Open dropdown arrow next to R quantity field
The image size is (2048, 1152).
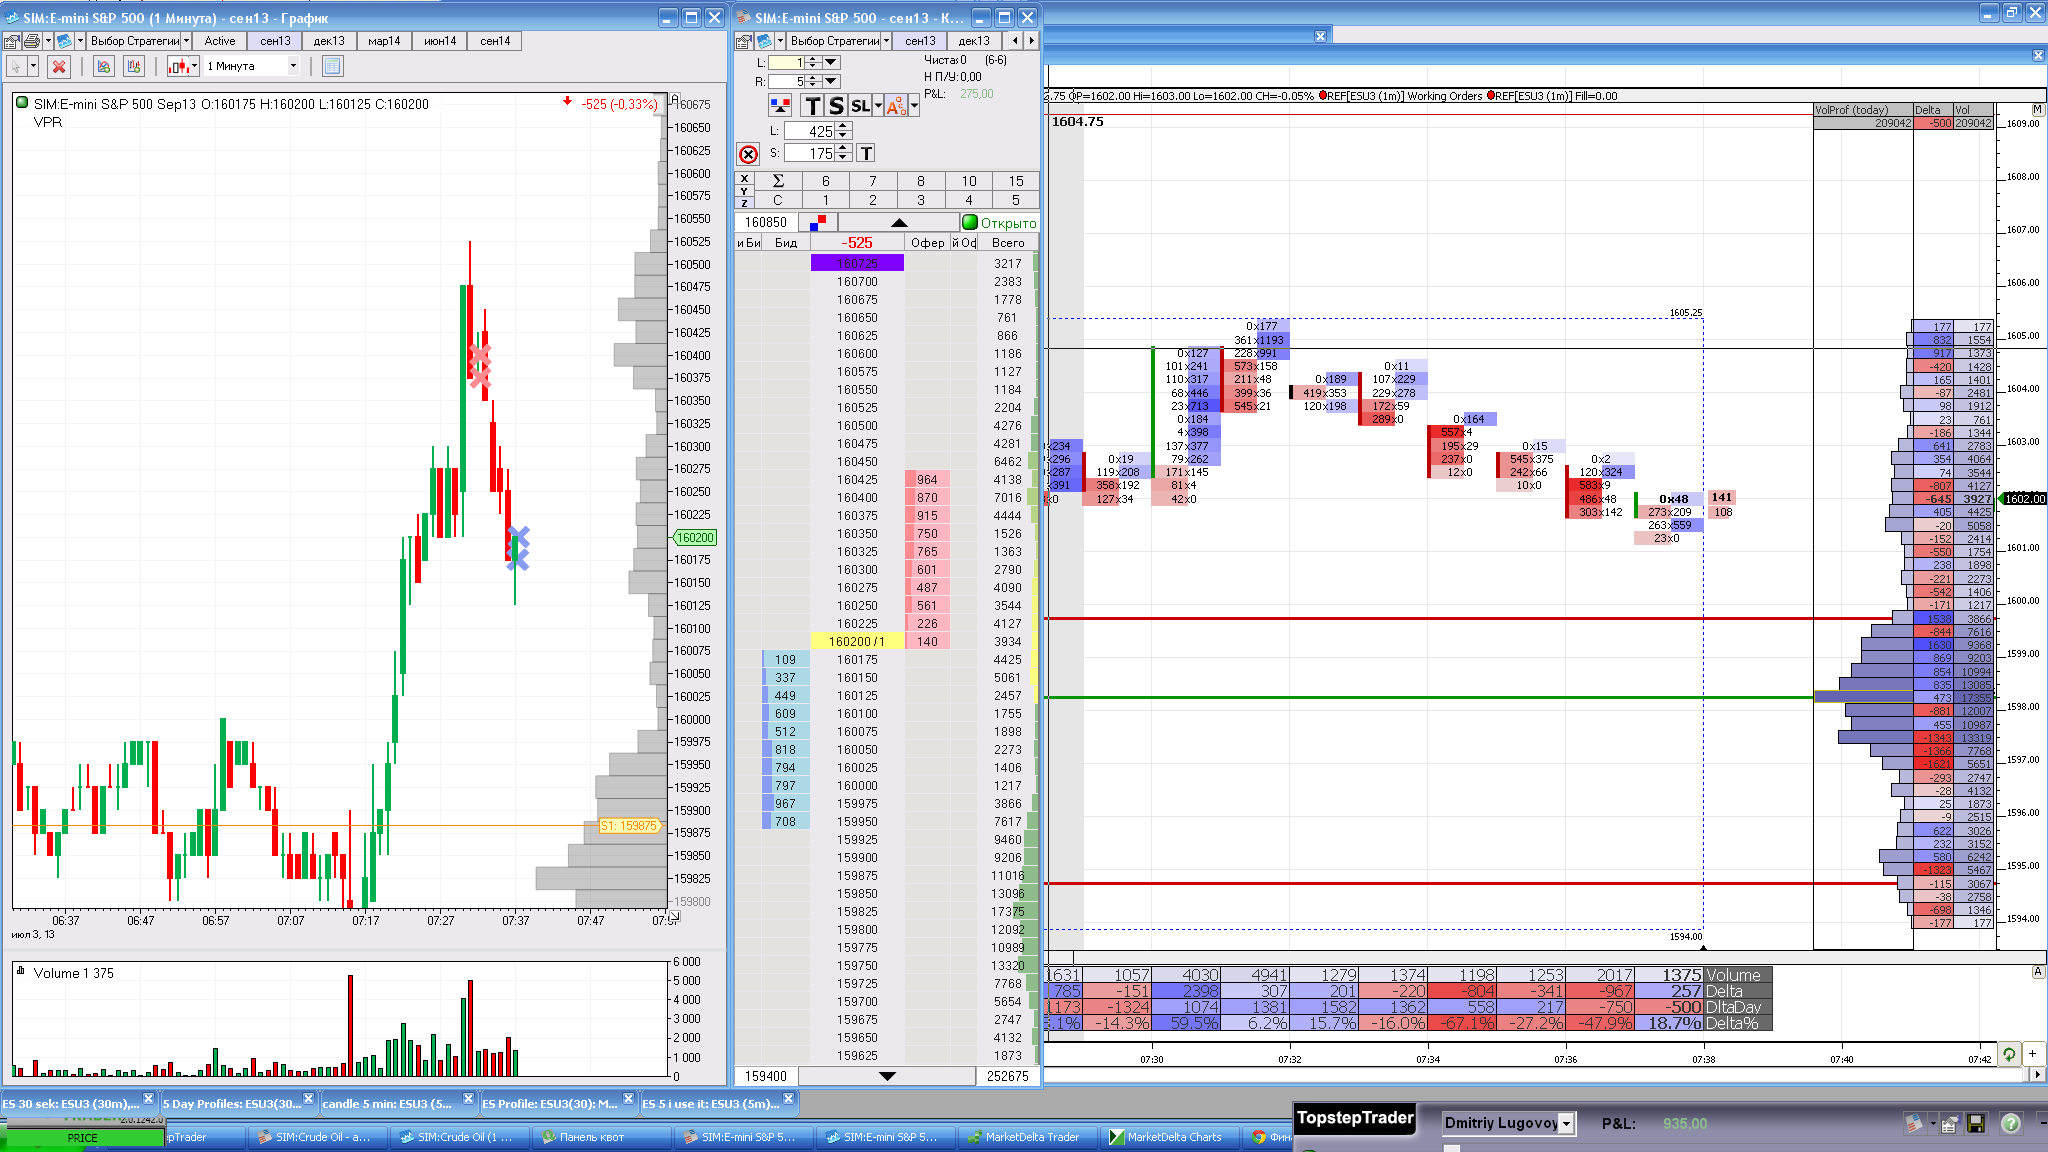pyautogui.click(x=831, y=81)
